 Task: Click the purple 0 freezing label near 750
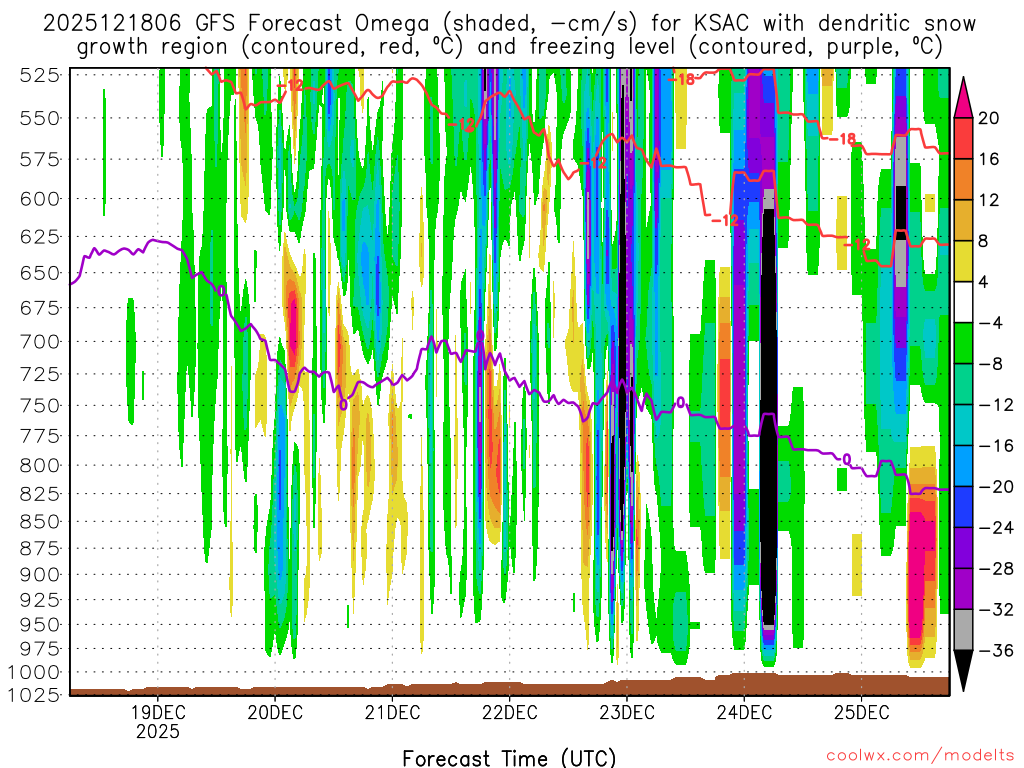coord(343,405)
